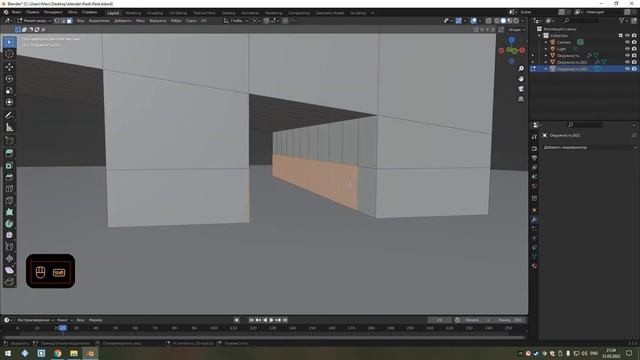Switch to the UV Editing workspace tab
Image resolution: width=640 pixels, height=360 pixels.
pos(178,13)
